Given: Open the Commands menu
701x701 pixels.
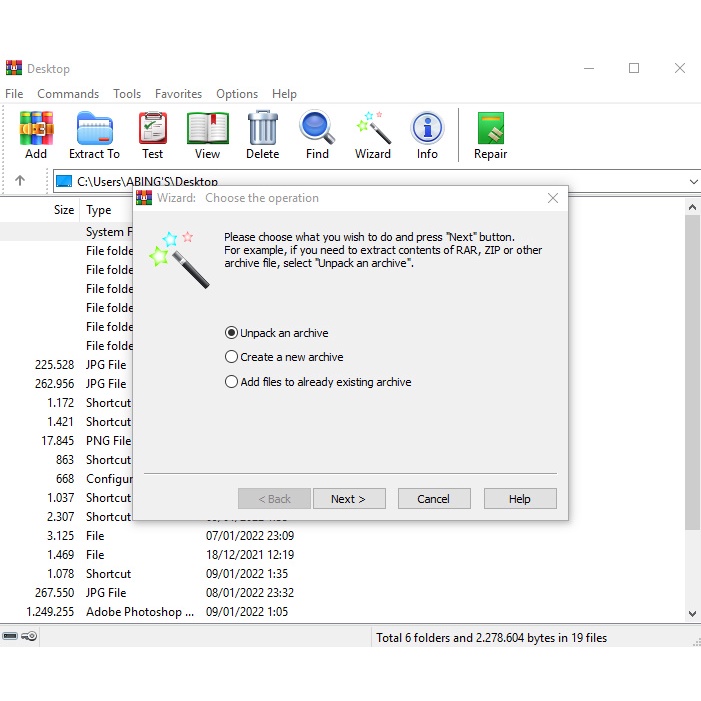Looking at the screenshot, I should (68, 94).
